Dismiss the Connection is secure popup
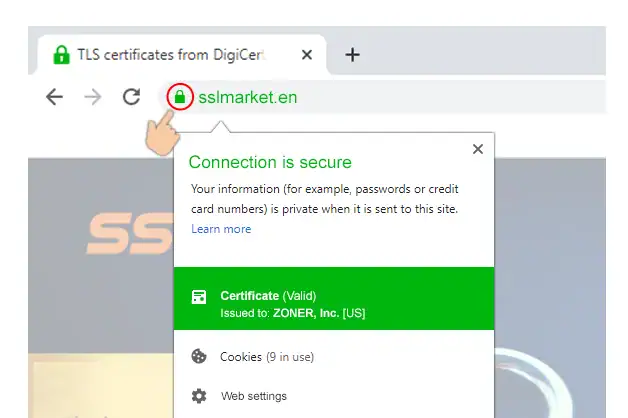Image resolution: width=628 pixels, height=418 pixels. click(477, 149)
